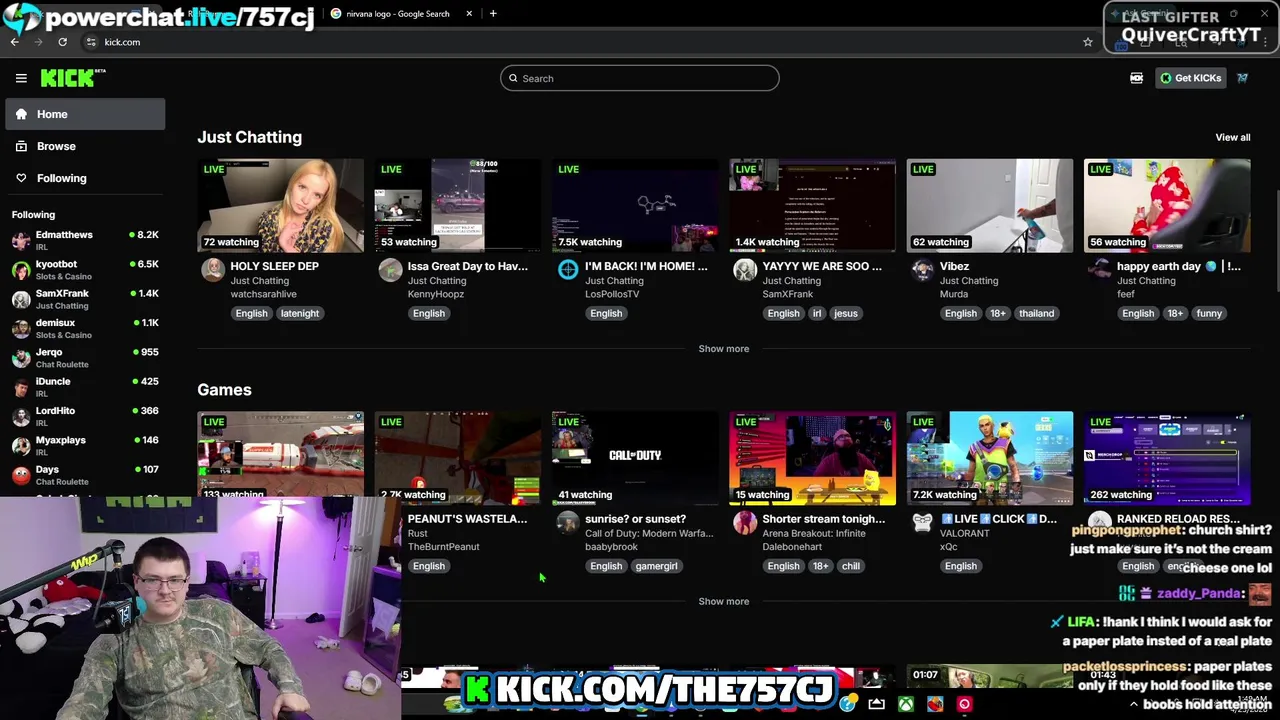Click baabybrook channel avatar
Image resolution: width=1280 pixels, height=720 pixels.
coord(568,523)
